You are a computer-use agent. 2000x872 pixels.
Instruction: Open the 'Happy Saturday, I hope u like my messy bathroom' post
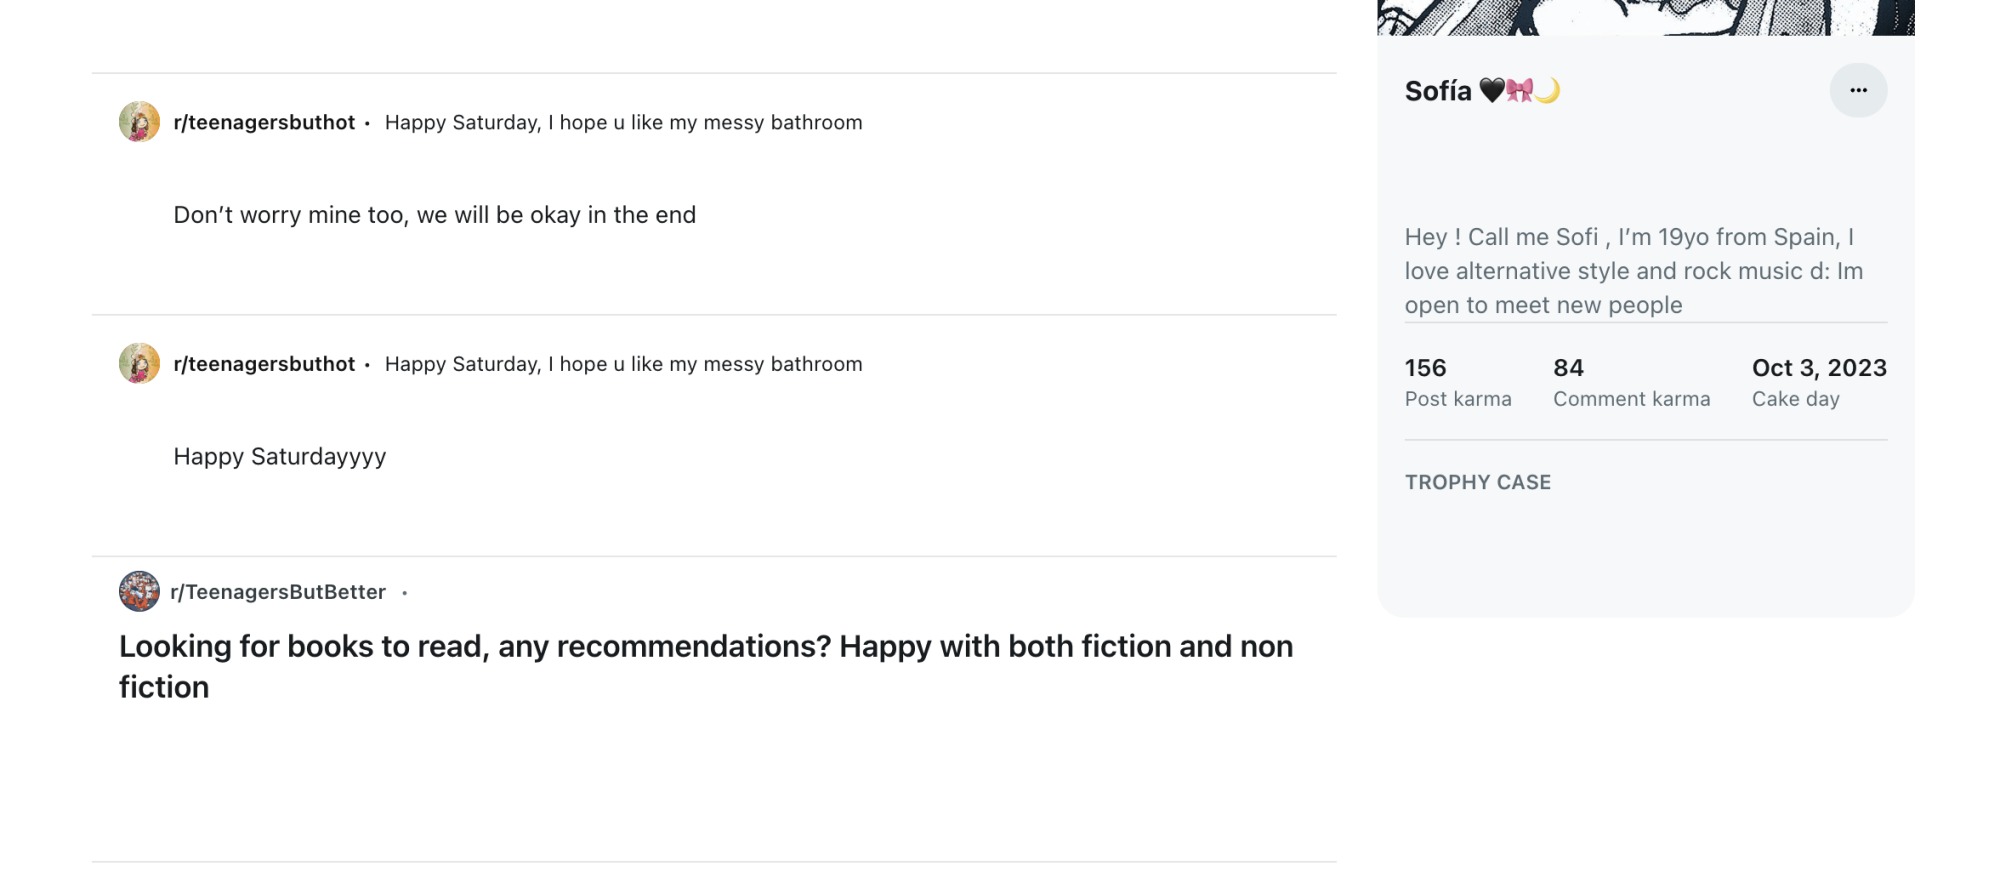point(623,121)
